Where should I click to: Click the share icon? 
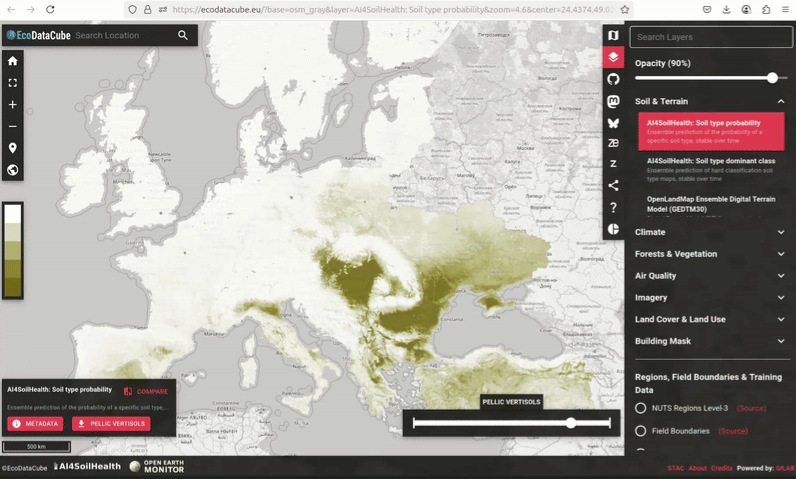point(613,185)
